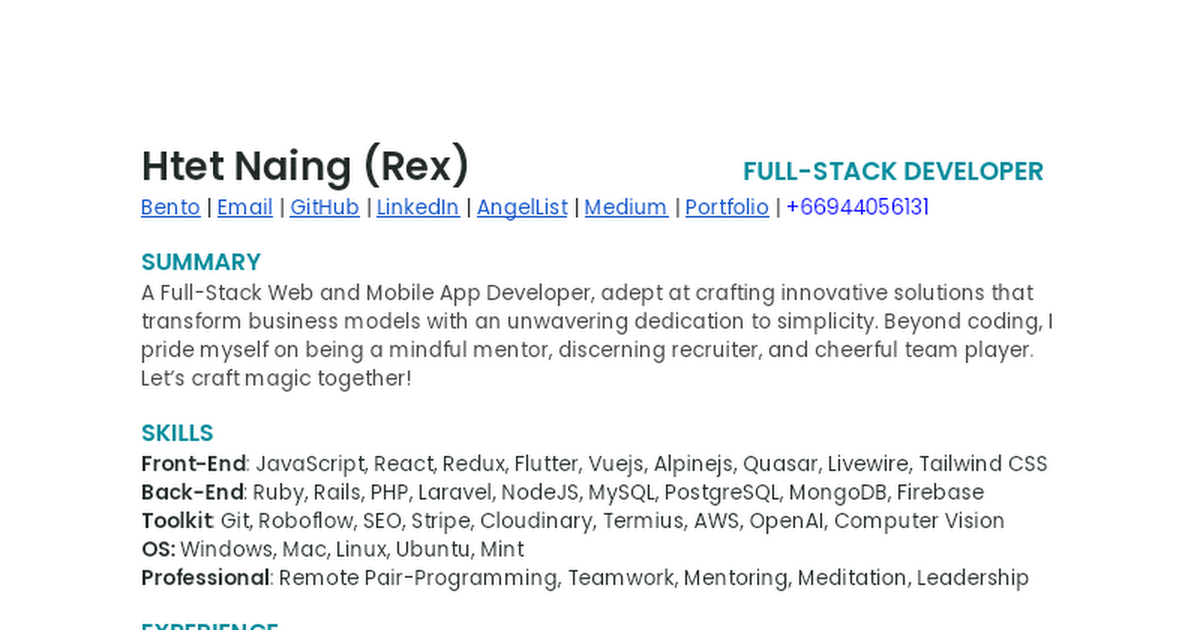The width and height of the screenshot is (1200, 630).
Task: Open the Bento link
Action: click(170, 207)
